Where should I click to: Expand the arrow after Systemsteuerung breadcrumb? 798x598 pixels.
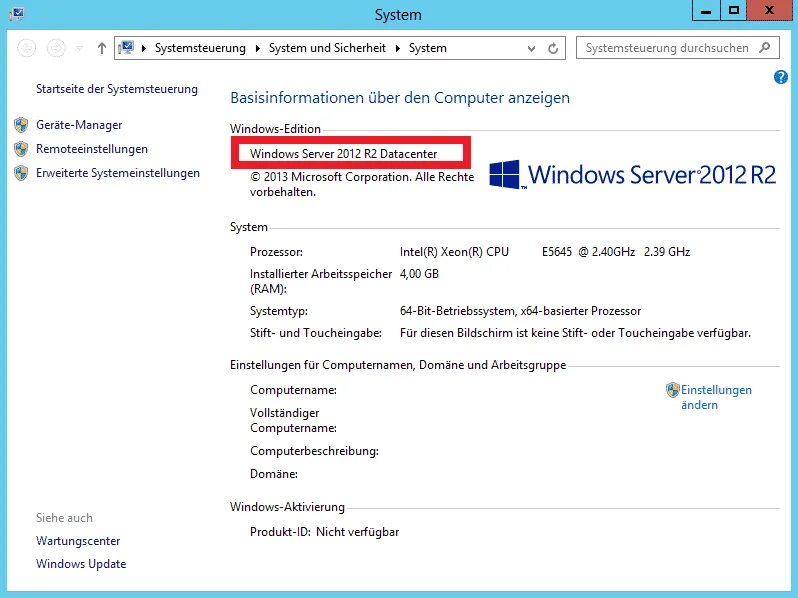click(x=258, y=48)
